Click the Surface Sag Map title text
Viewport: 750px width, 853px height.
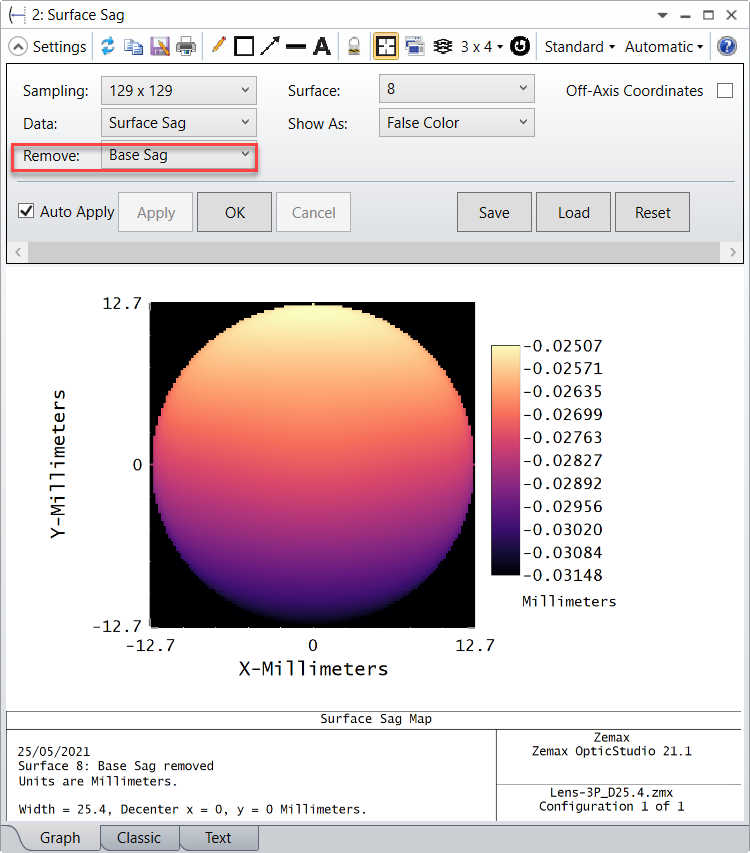tap(376, 719)
